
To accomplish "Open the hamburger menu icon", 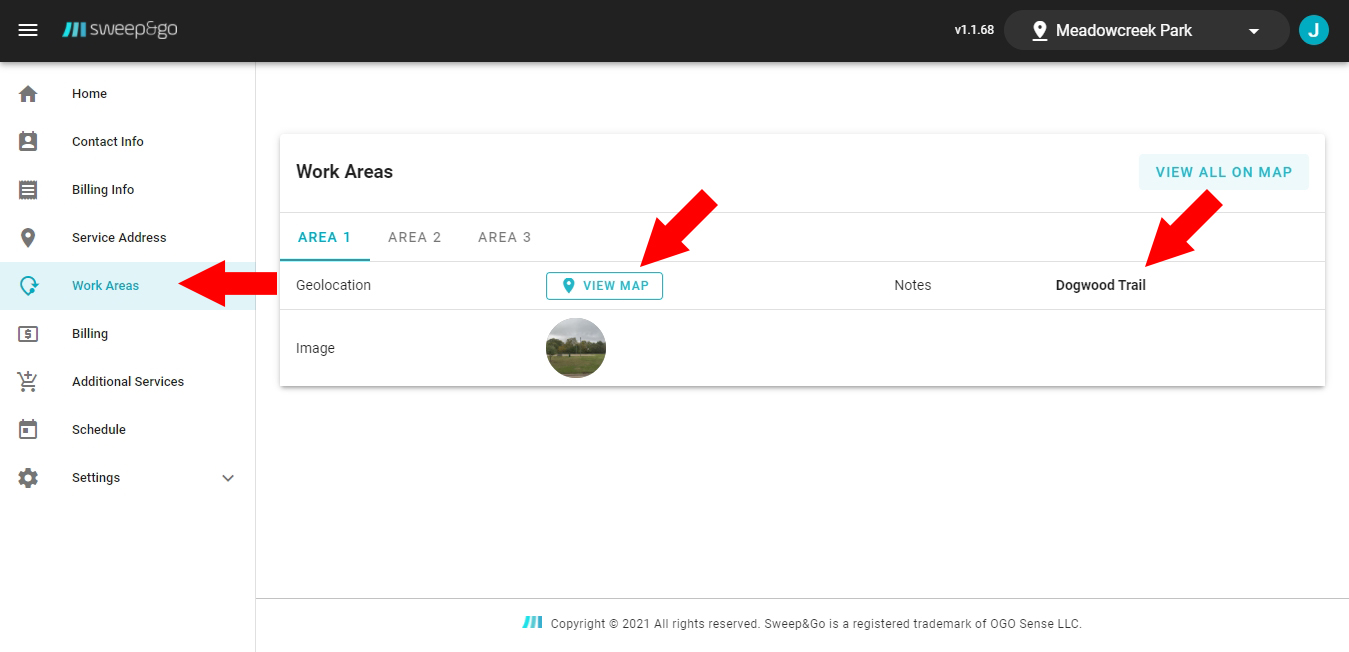I will click(28, 30).
